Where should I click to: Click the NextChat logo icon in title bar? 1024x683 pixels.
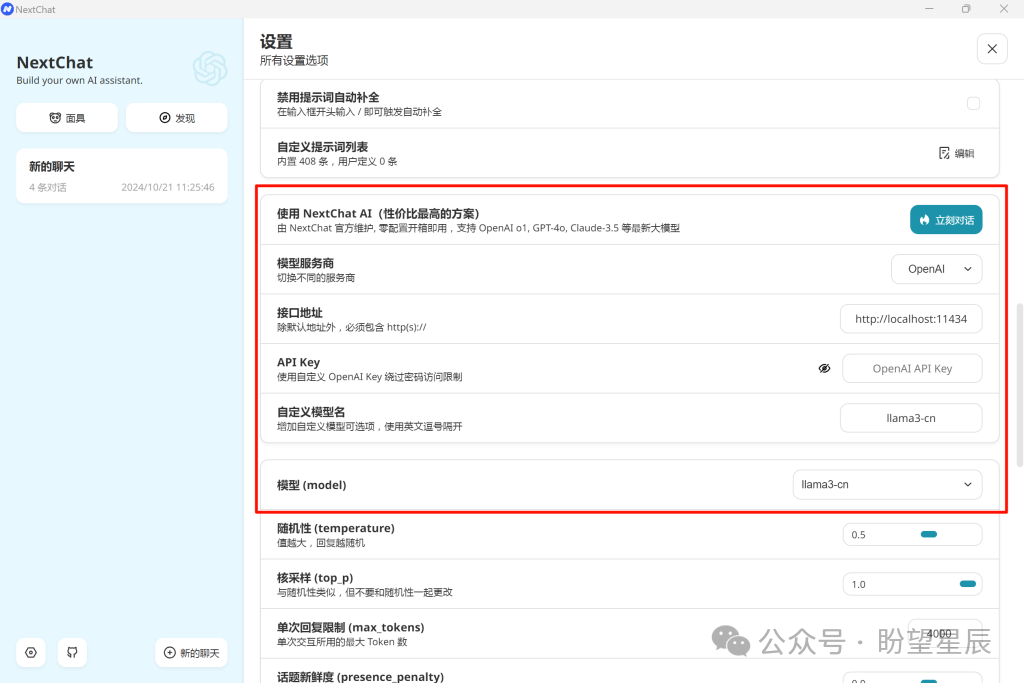[x=7, y=9]
